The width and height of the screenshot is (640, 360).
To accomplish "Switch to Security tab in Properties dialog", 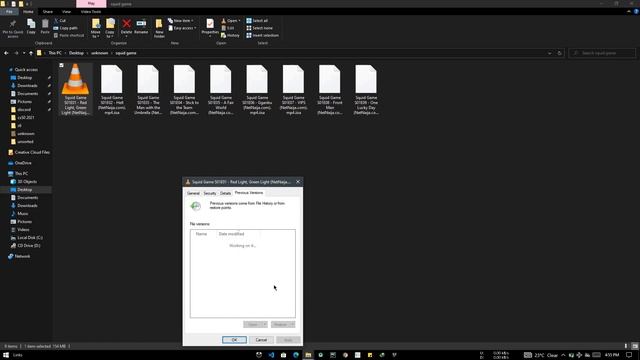I will point(210,193).
